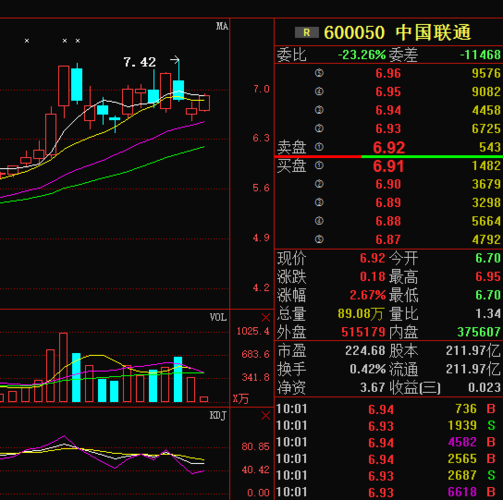
Task: Click the level 2 circle icon beside 6.90
Action: tap(319, 184)
